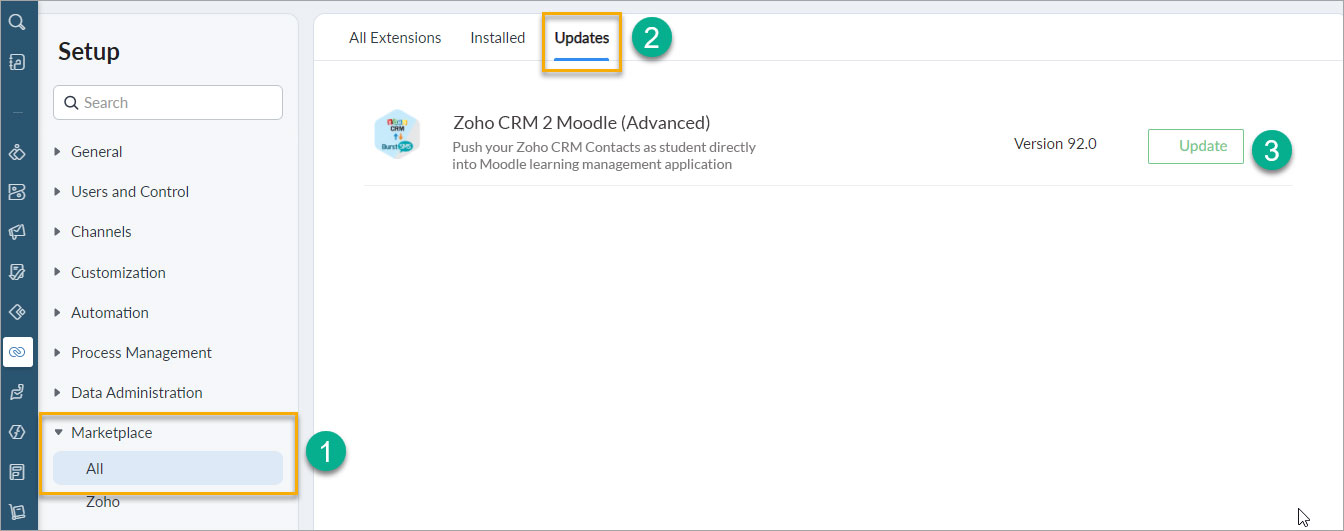This screenshot has height=531, width=1344.
Task: Expand the Automation section arrow
Action: coord(57,312)
